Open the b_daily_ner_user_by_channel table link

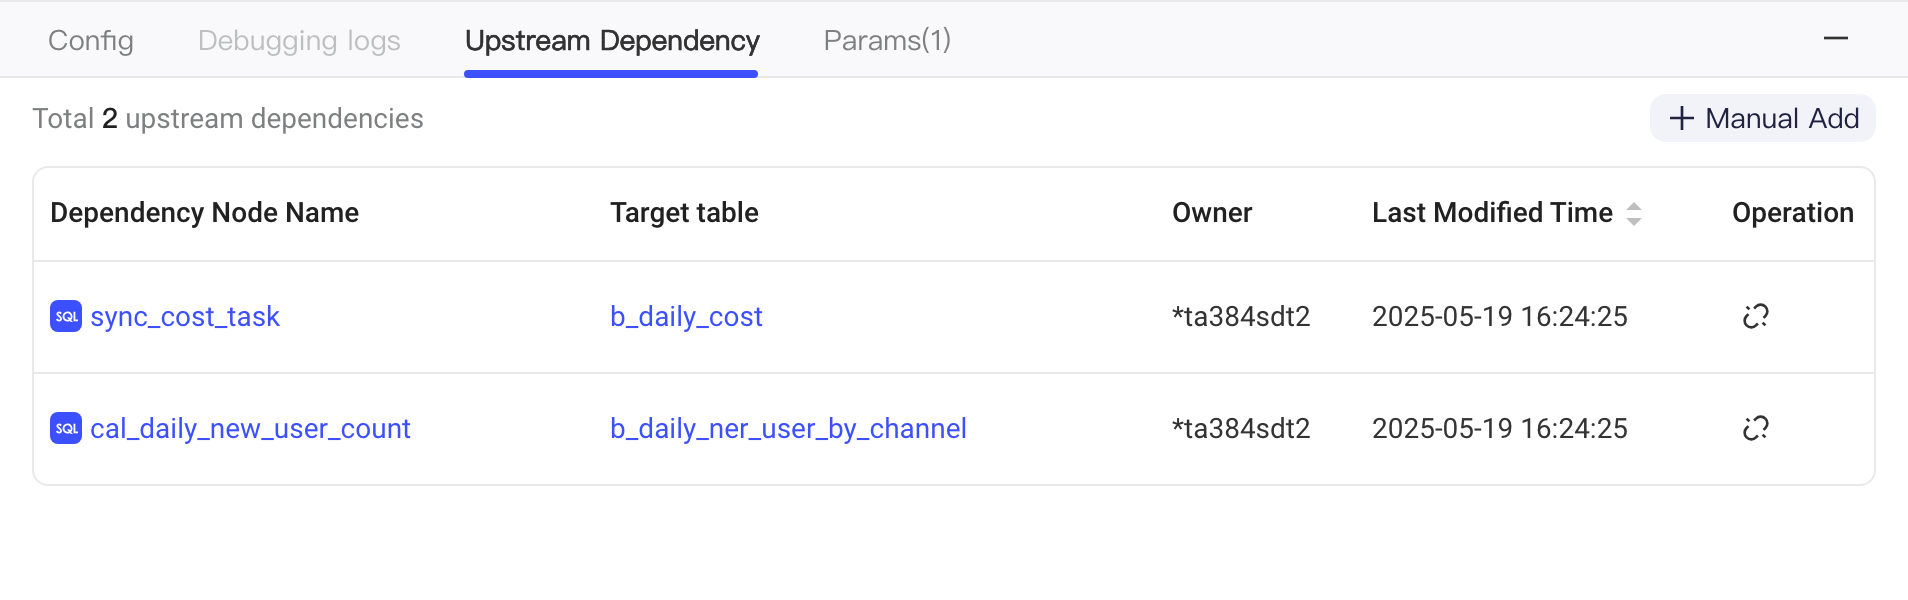(788, 428)
